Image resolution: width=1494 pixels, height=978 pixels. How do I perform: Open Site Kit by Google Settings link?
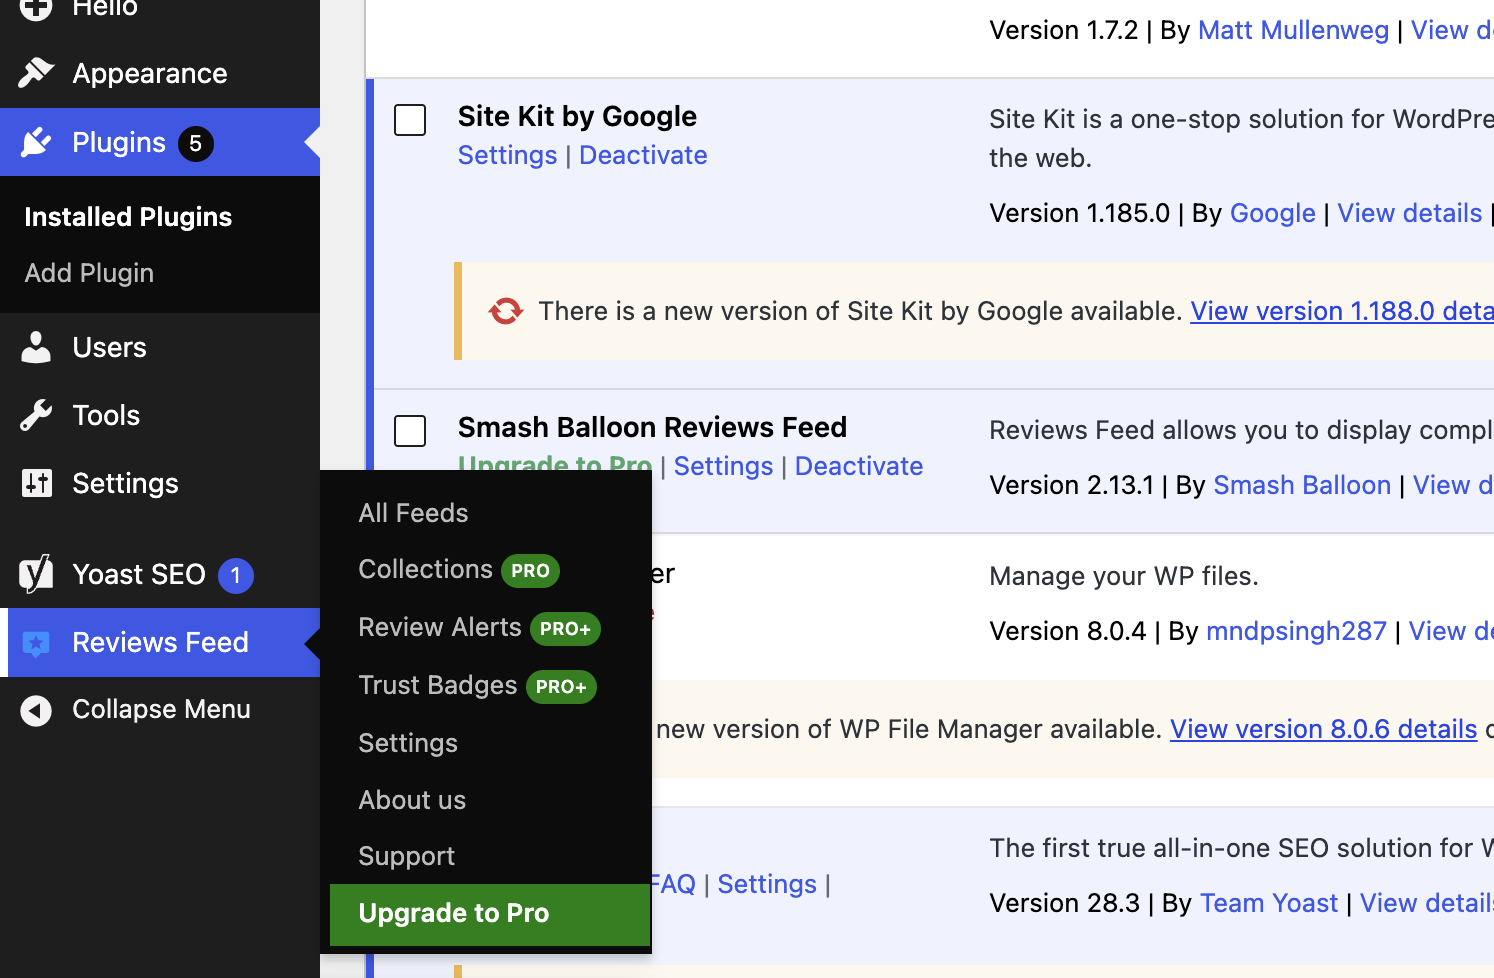(507, 155)
